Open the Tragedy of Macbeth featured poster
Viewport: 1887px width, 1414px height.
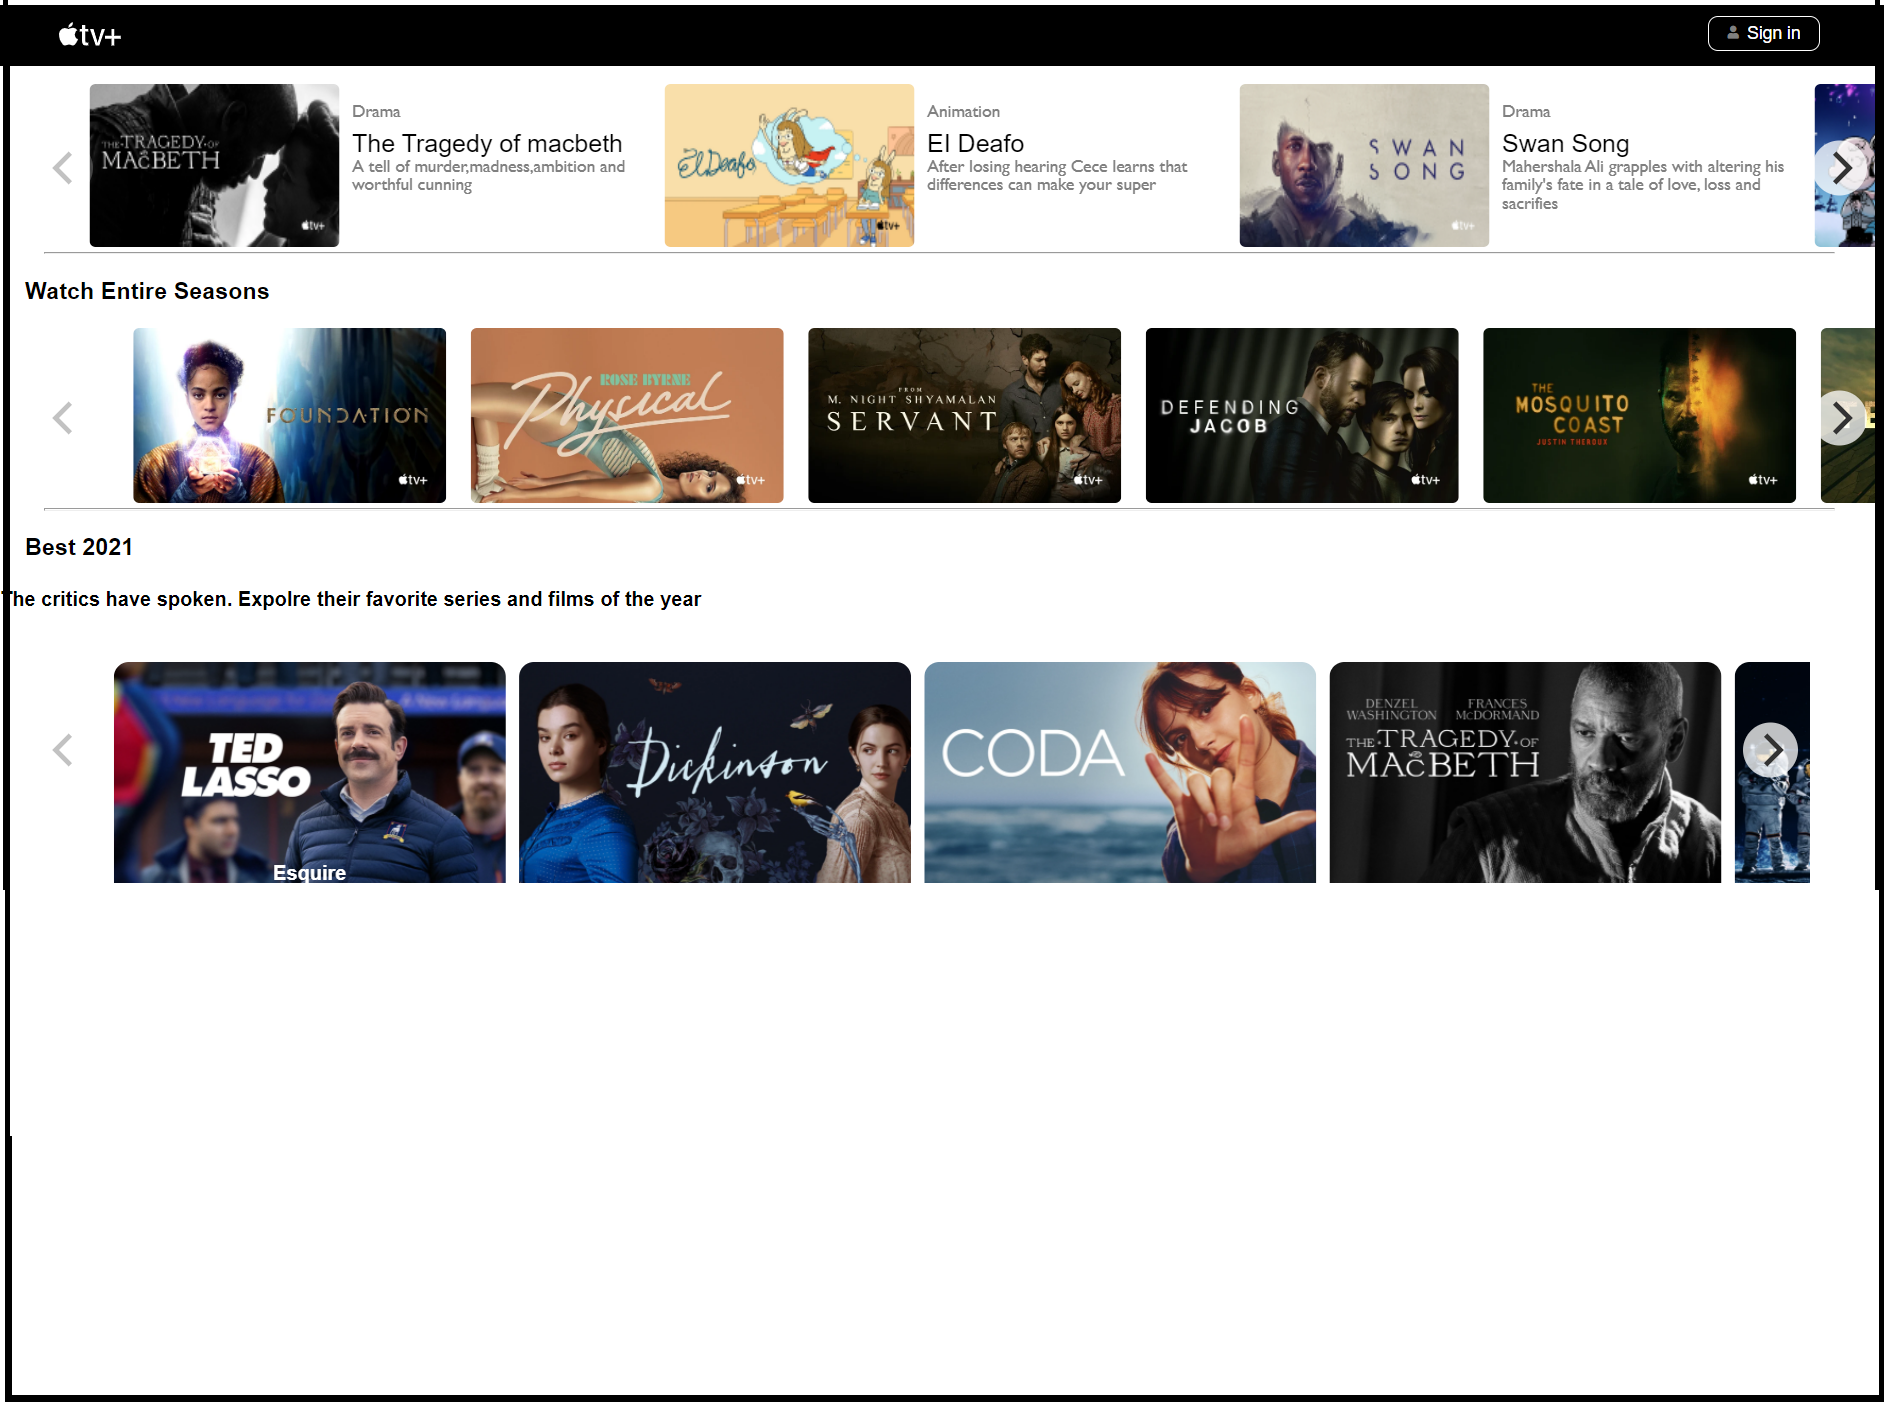tap(214, 165)
